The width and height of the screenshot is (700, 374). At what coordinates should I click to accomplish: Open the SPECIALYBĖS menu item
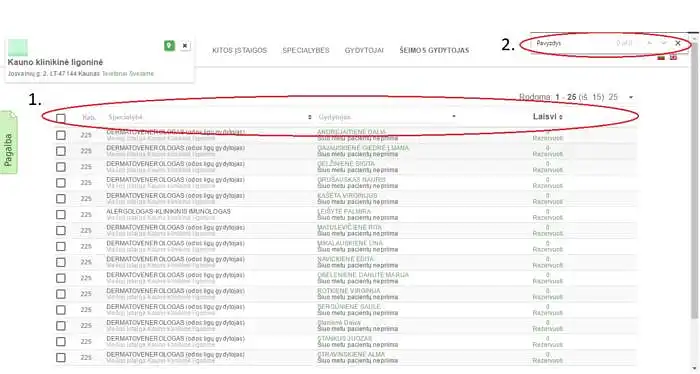[306, 50]
